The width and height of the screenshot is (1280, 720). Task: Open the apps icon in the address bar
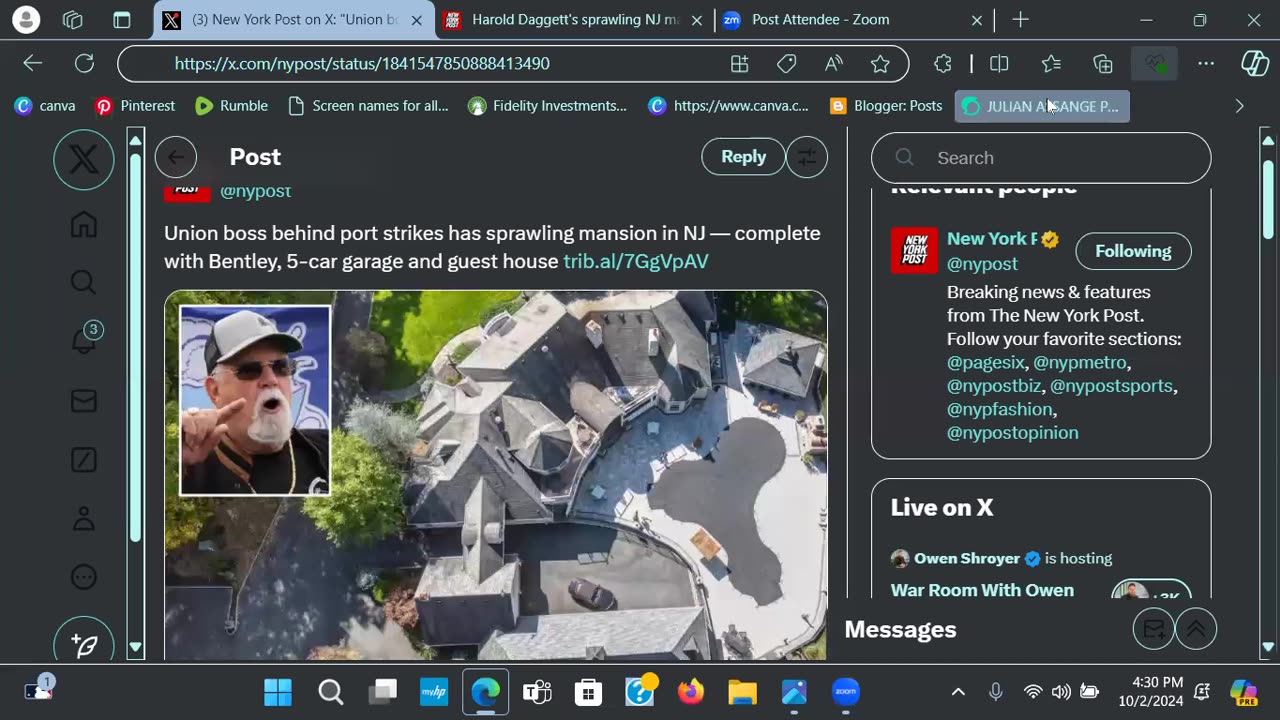pyautogui.click(x=740, y=64)
